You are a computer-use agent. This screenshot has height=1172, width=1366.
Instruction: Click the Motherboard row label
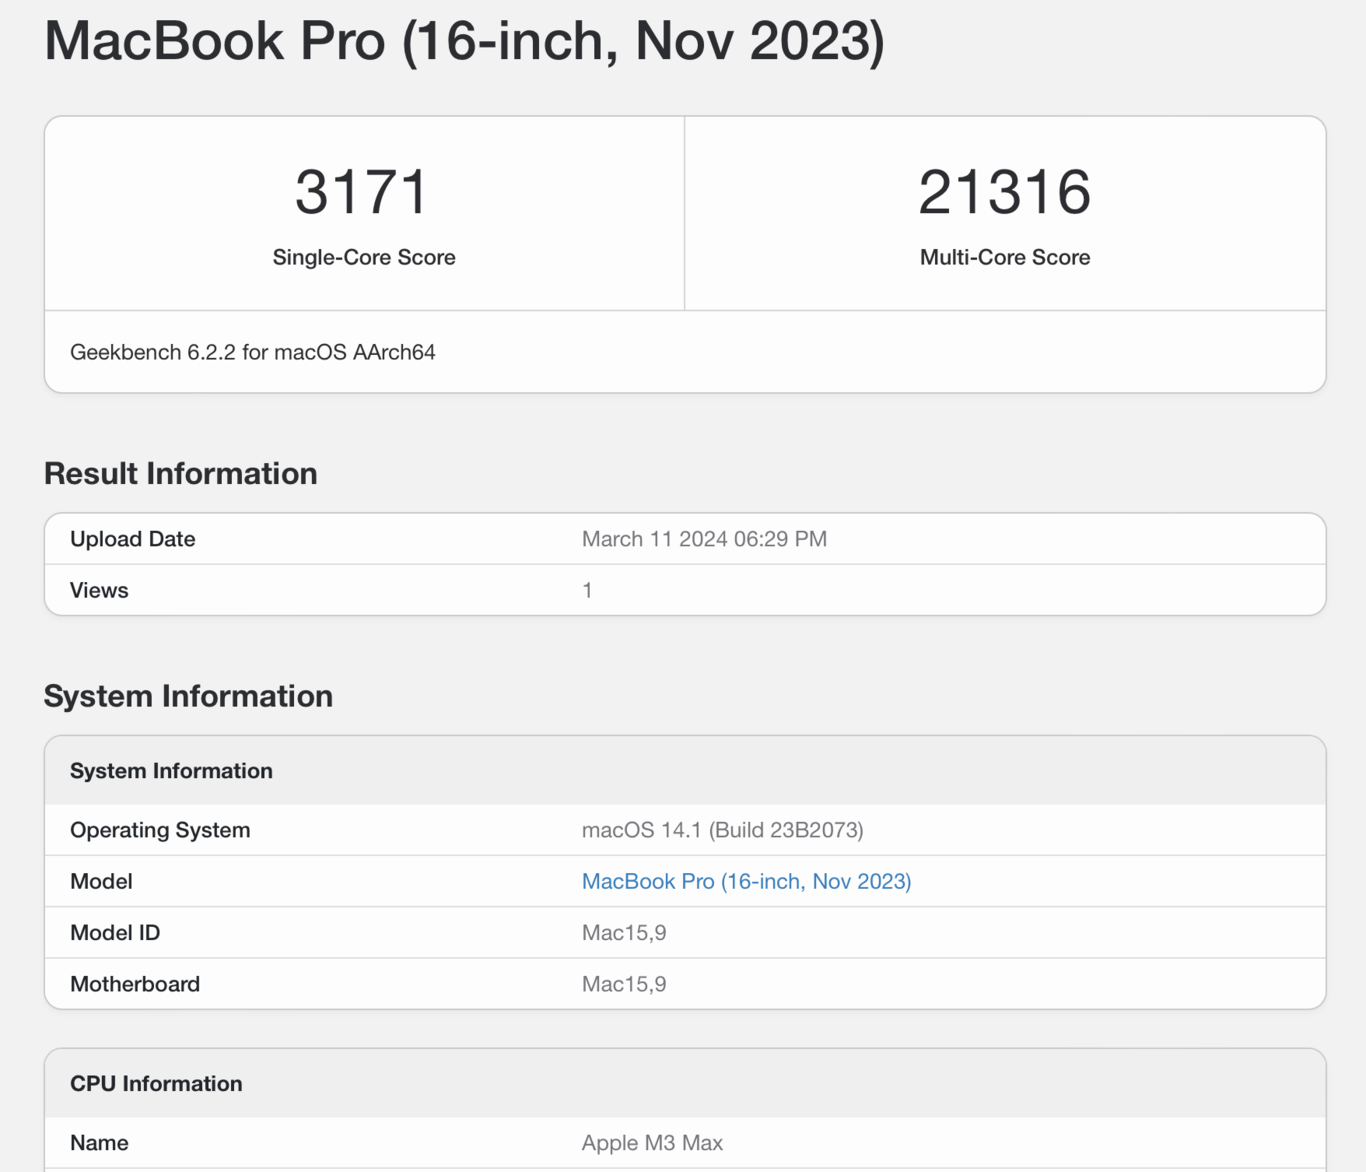point(135,984)
